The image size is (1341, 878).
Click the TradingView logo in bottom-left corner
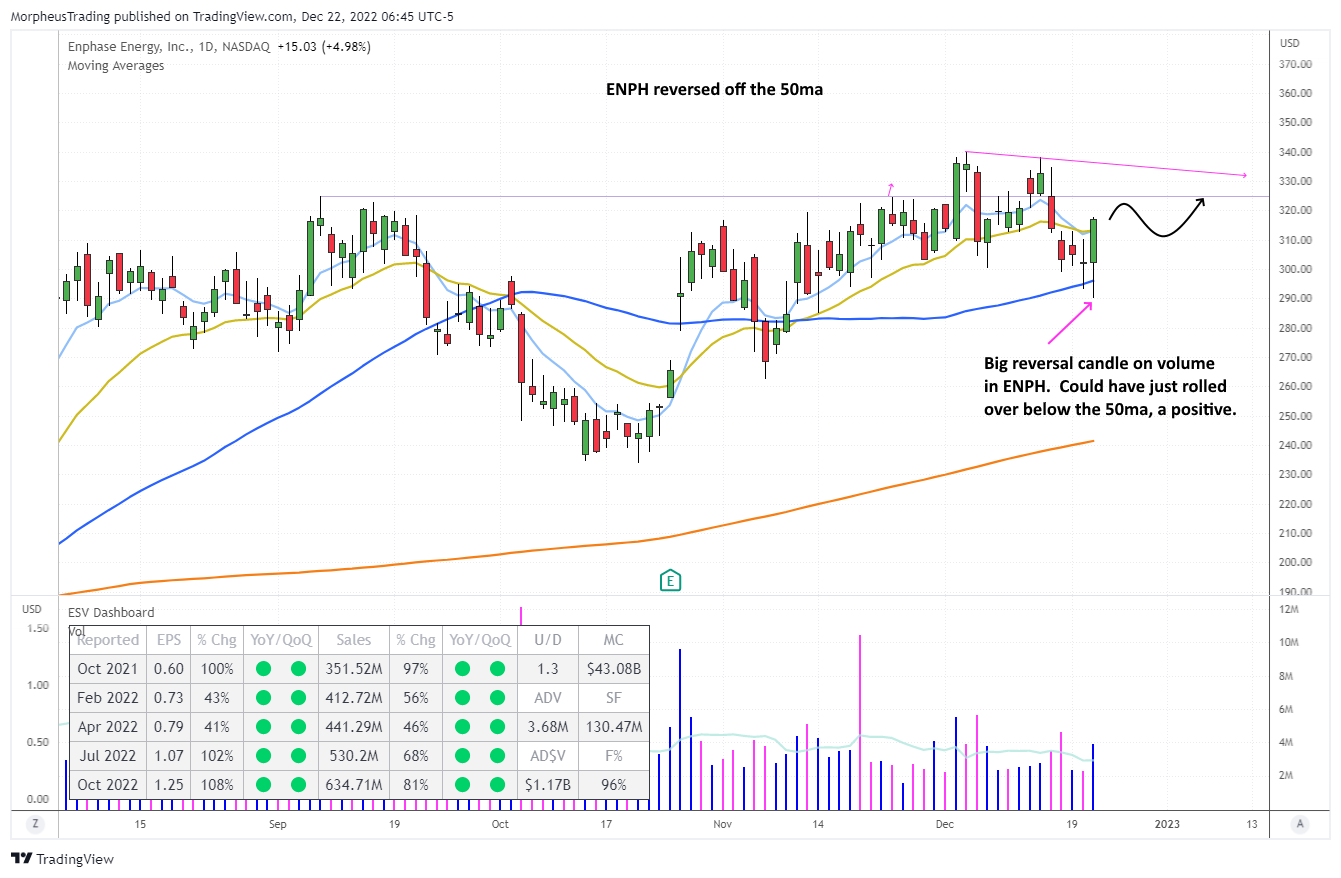(x=63, y=859)
